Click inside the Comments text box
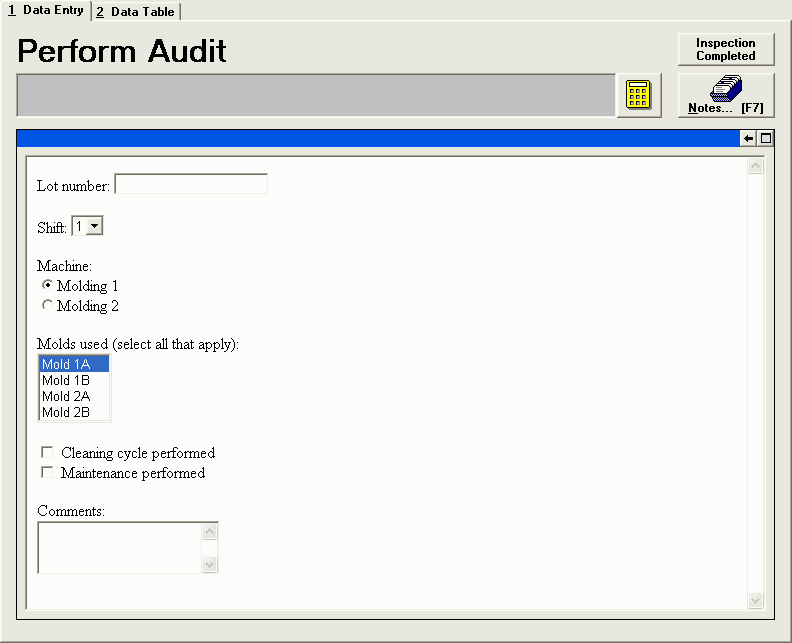The height and width of the screenshot is (643, 792). point(119,547)
